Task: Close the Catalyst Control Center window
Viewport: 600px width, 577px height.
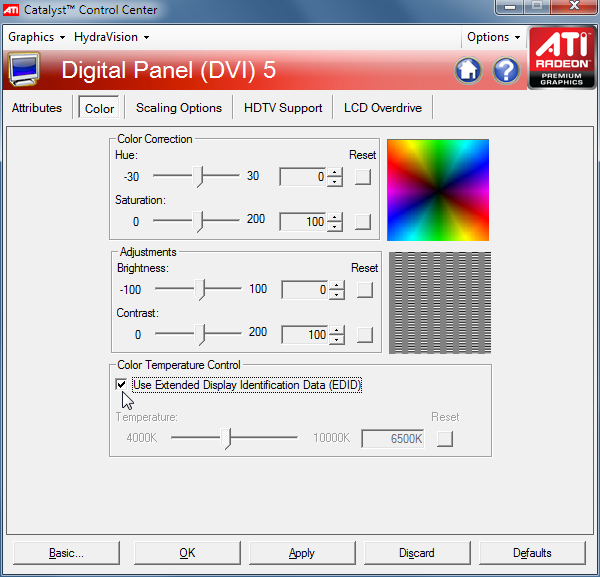Action: [575, 6]
